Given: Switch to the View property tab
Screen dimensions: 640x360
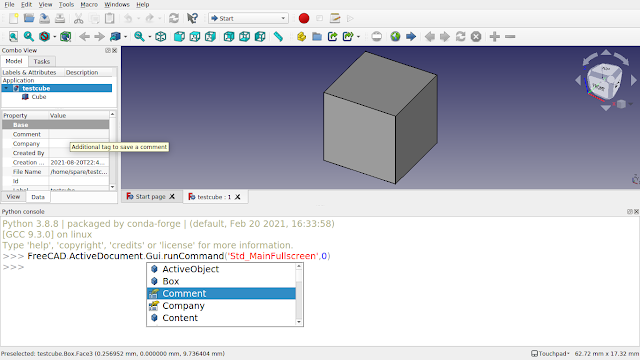Looking at the screenshot, I should (13, 197).
